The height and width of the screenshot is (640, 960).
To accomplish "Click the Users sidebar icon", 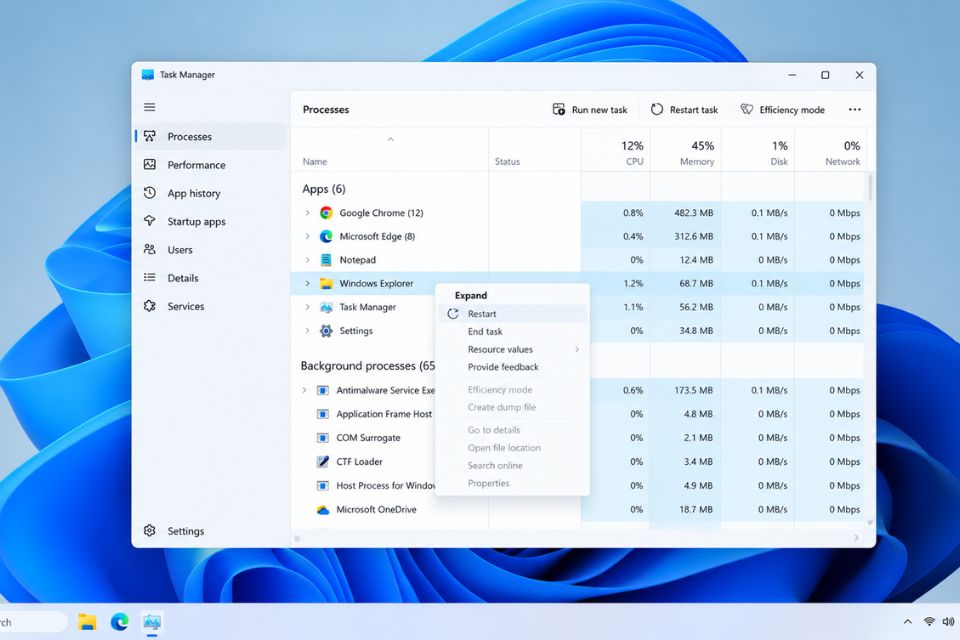I will (x=149, y=249).
